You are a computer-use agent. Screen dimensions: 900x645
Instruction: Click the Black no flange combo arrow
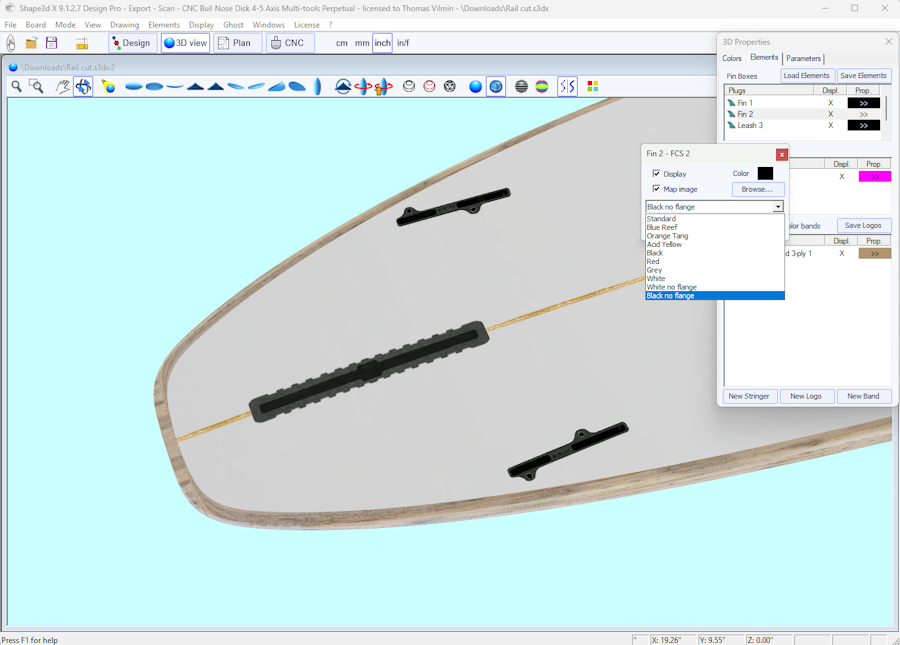(777, 207)
